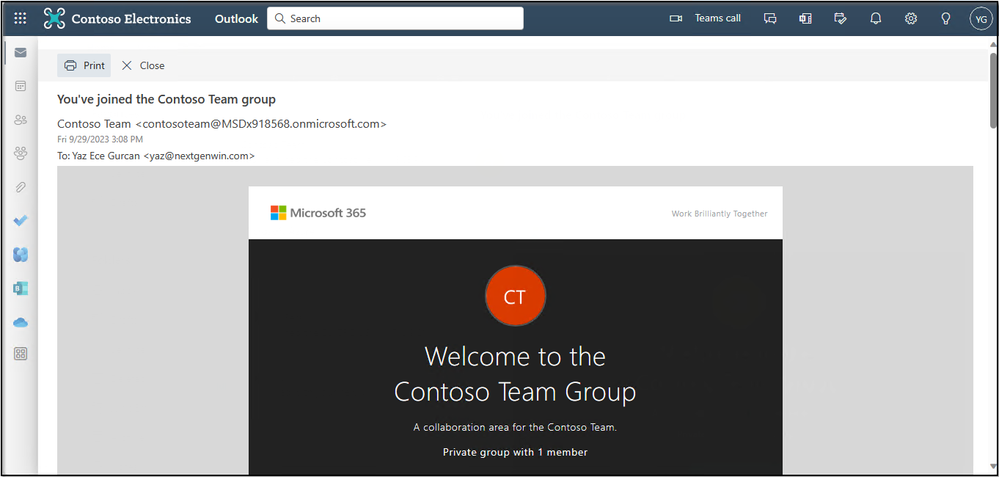Click recipient Yaz Ece Gurcan address
The image size is (999, 477).
(x=156, y=155)
